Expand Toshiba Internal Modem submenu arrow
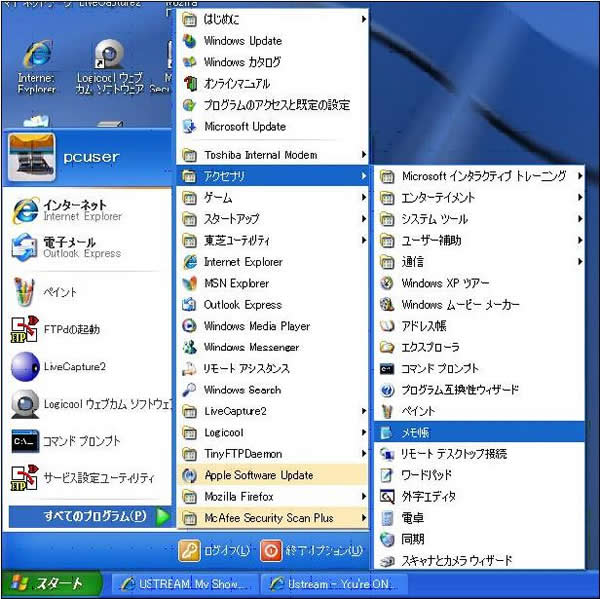600x599 pixels. click(364, 155)
